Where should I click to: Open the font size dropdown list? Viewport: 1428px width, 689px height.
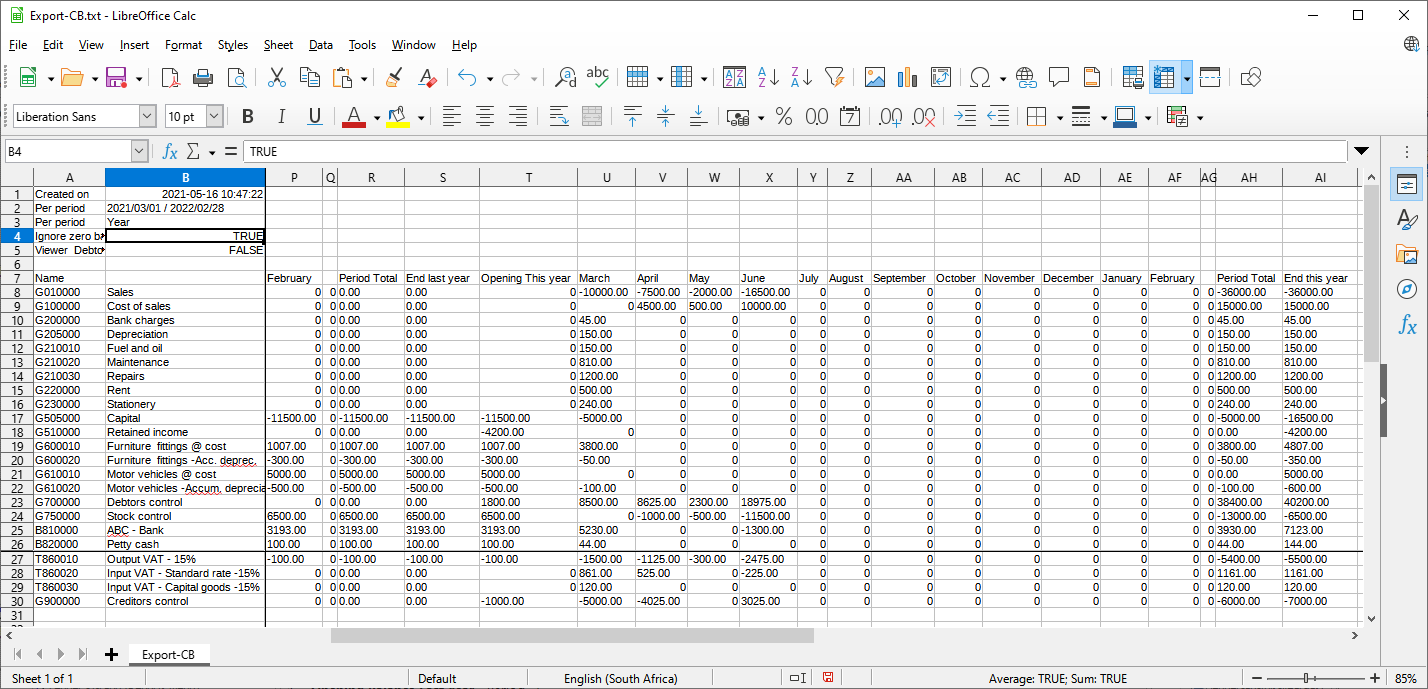pyautogui.click(x=214, y=117)
